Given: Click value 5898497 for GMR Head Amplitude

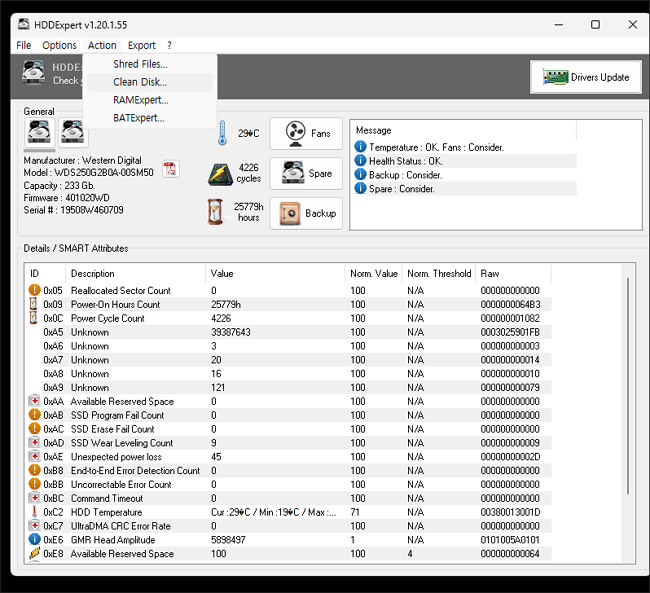Looking at the screenshot, I should [228, 540].
